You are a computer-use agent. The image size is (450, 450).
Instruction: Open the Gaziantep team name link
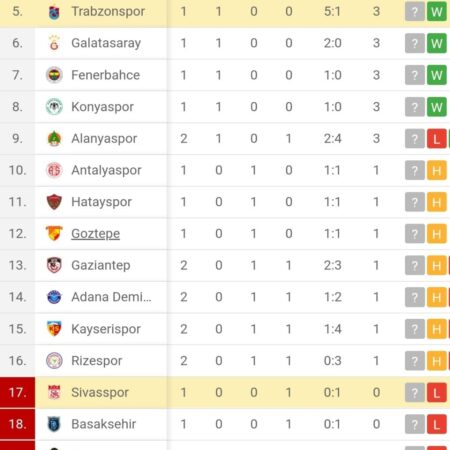[101, 265]
